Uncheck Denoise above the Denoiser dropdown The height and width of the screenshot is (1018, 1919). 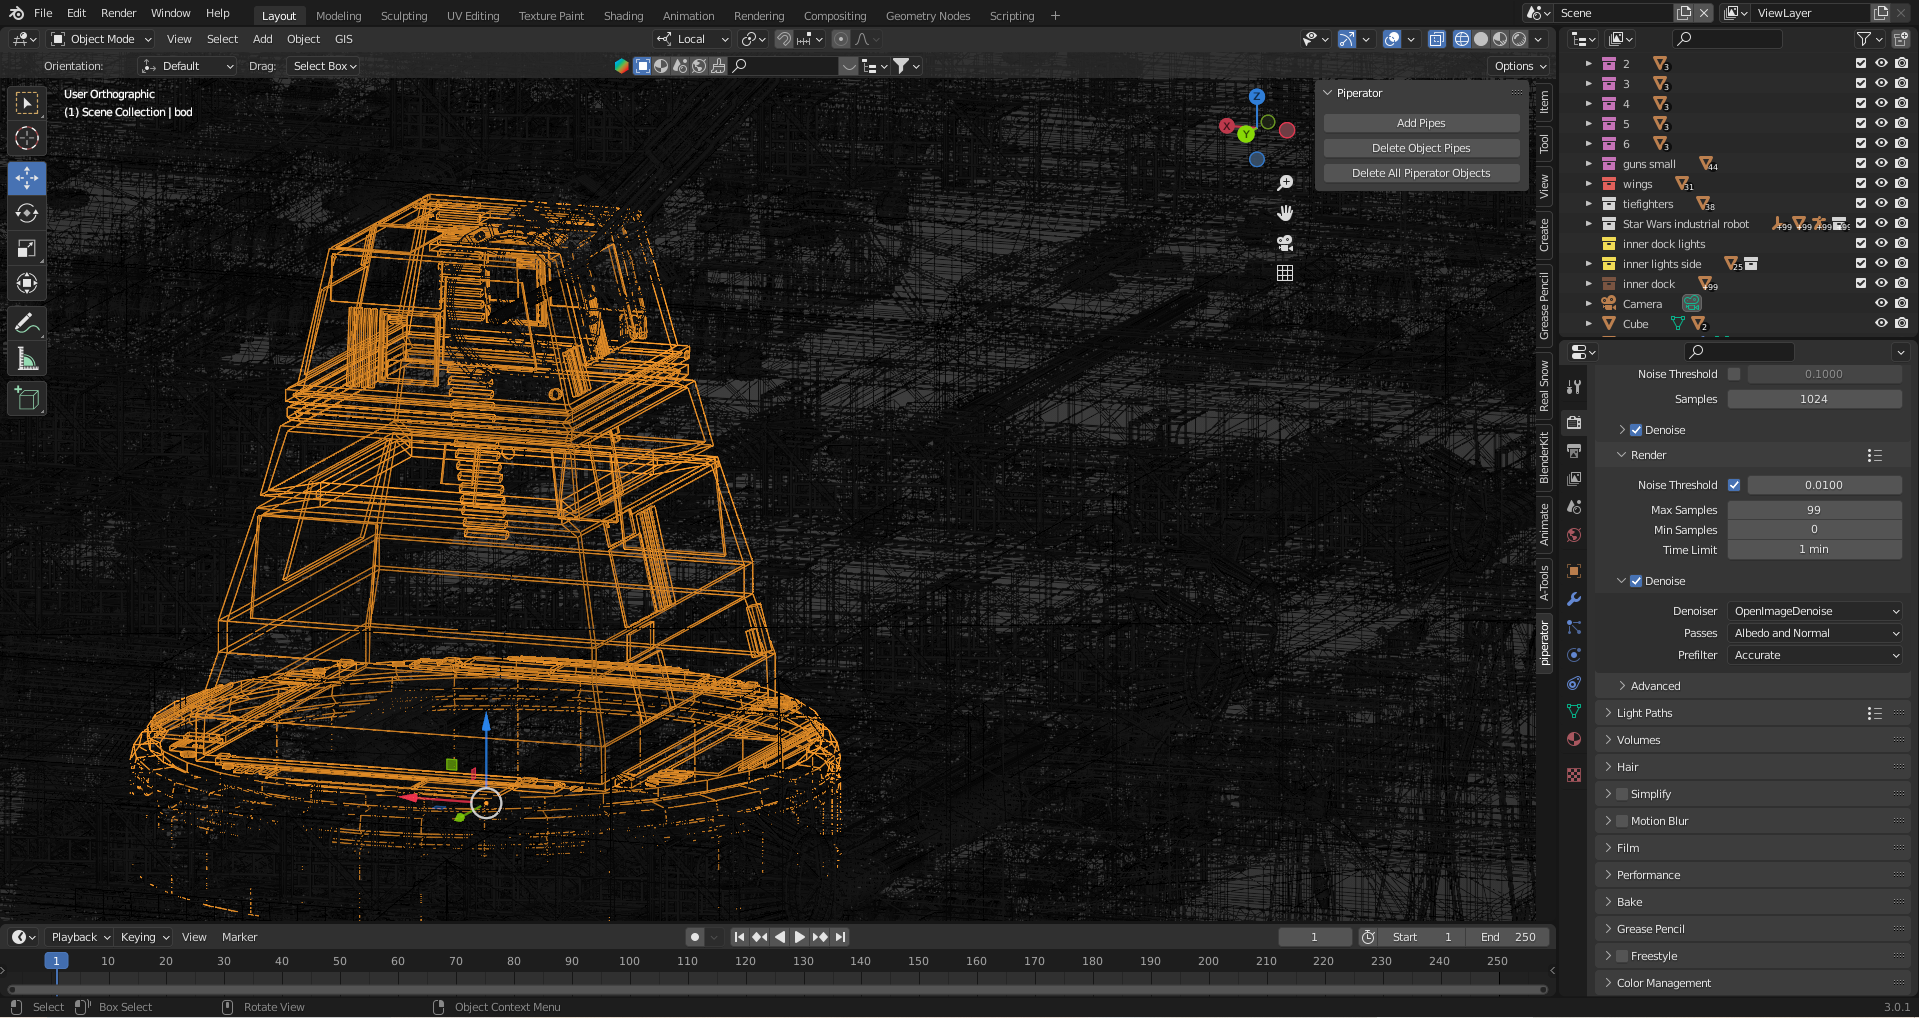tap(1636, 581)
